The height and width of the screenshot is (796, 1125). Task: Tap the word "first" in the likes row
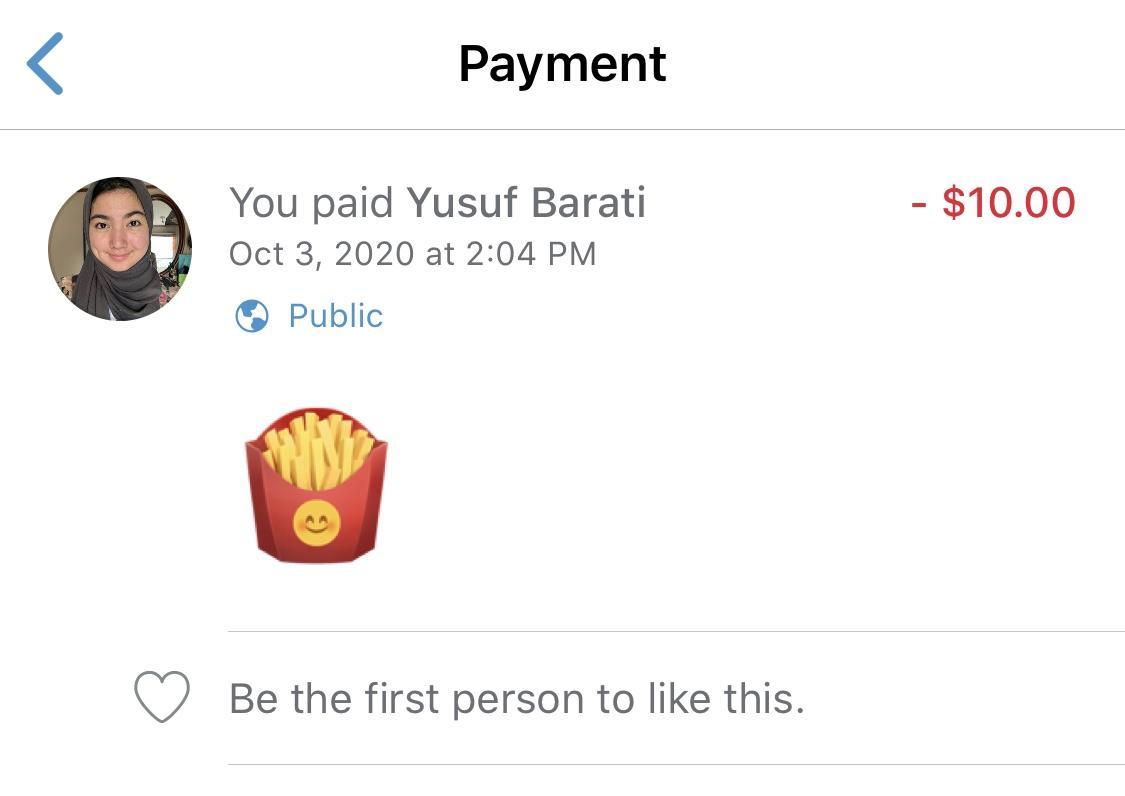point(401,698)
